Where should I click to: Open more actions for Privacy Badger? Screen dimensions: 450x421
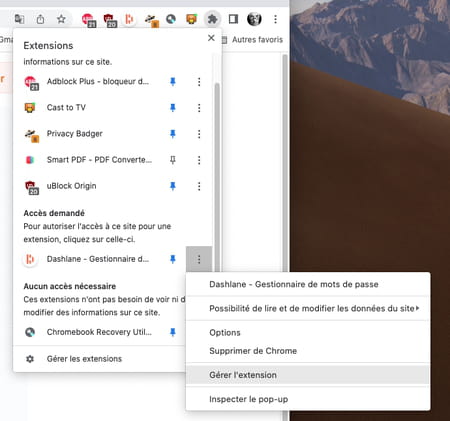[x=199, y=134]
